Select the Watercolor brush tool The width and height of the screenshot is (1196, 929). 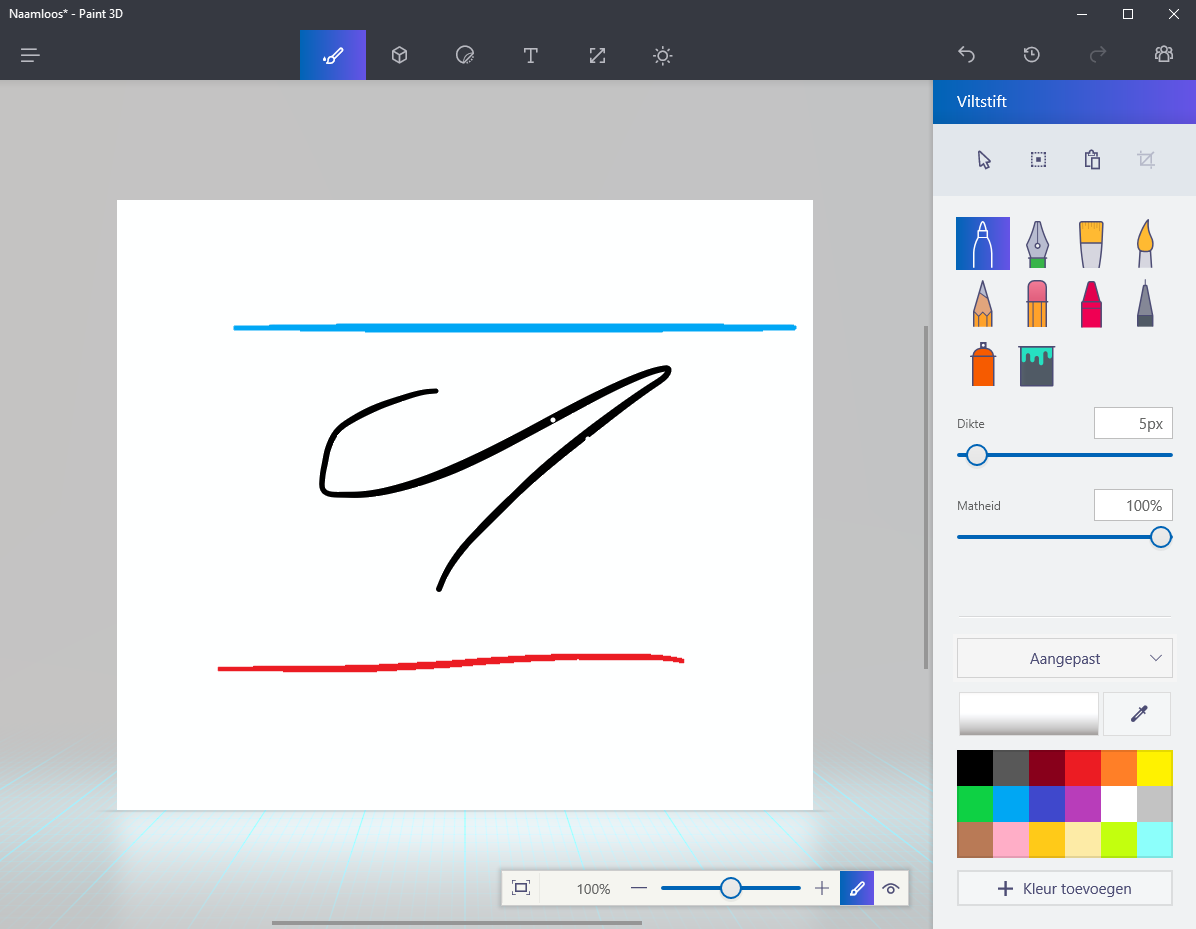click(1145, 245)
